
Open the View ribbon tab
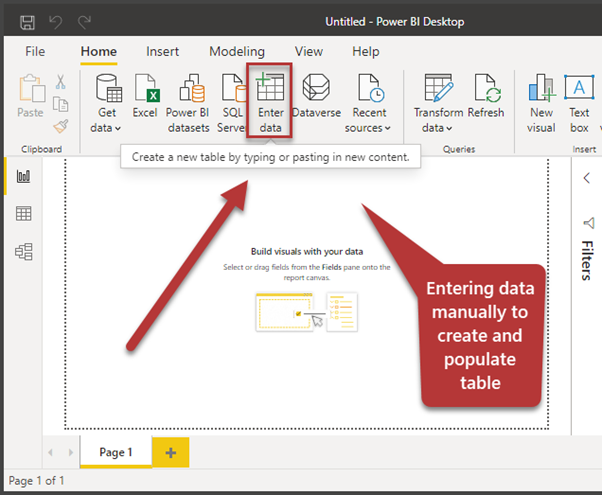click(309, 51)
